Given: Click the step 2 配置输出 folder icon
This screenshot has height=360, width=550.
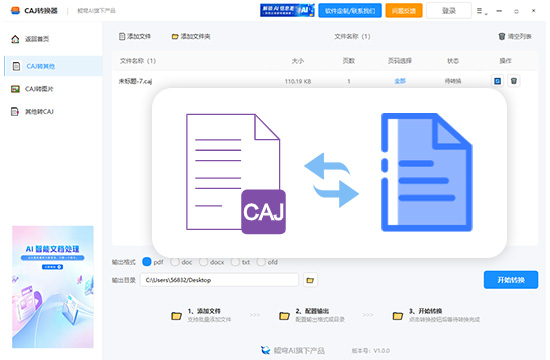Looking at the screenshot, I should point(284,316).
